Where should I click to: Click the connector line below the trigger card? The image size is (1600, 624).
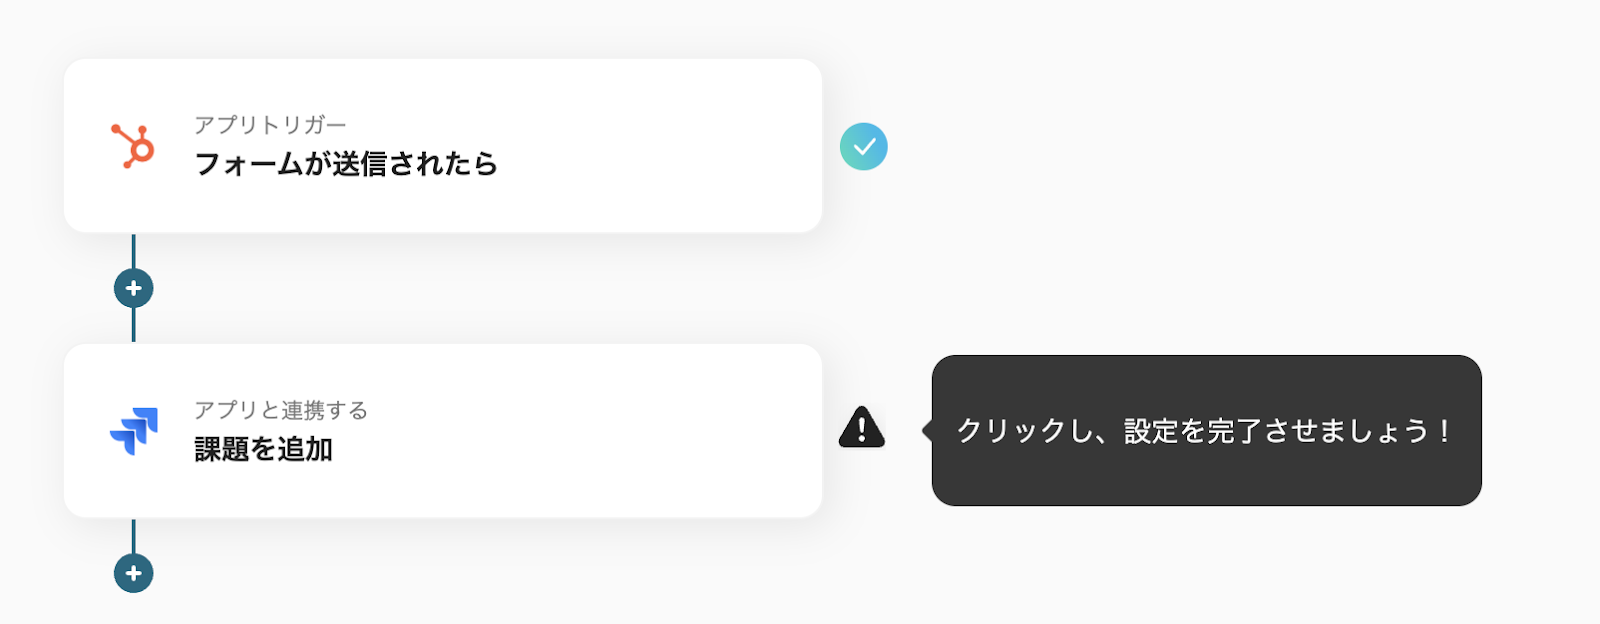point(133,250)
